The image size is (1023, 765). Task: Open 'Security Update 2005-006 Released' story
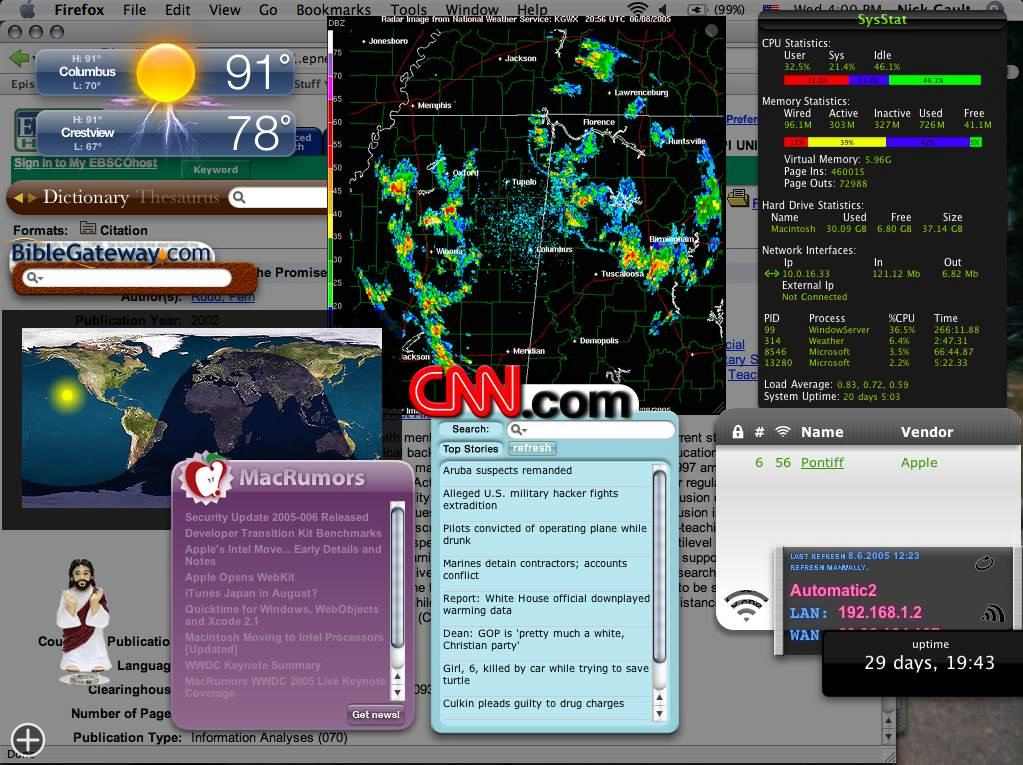(x=277, y=517)
